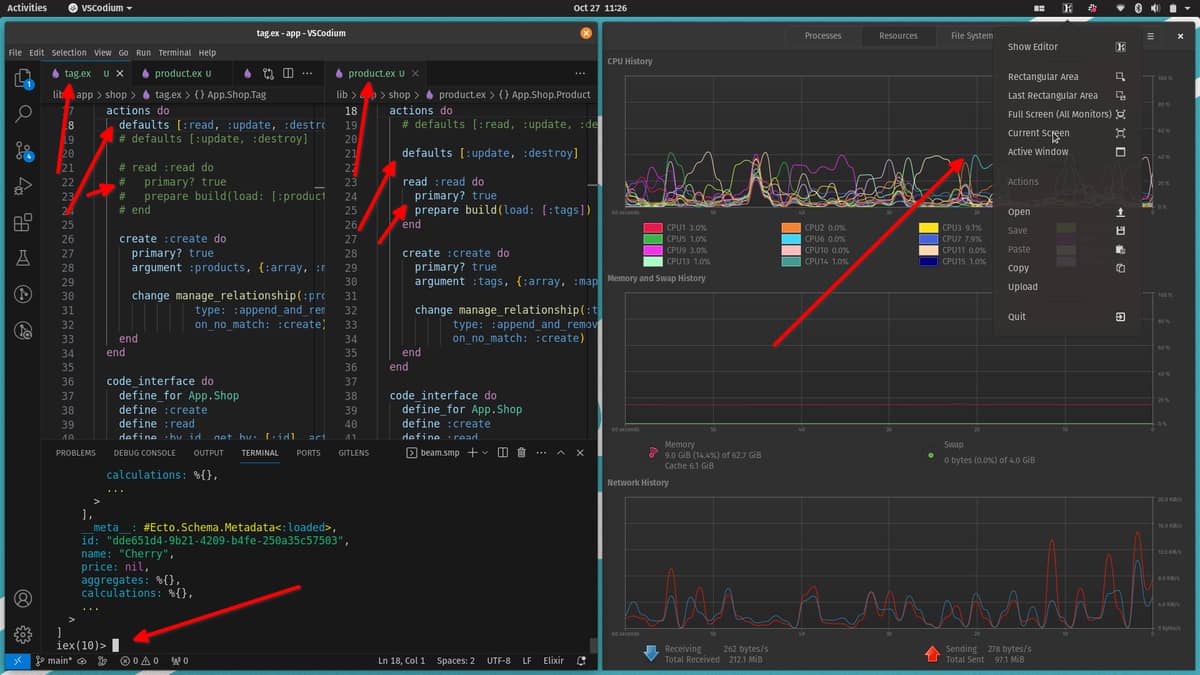
Task: Open the Terminal menu in the menu bar
Action: point(174,52)
